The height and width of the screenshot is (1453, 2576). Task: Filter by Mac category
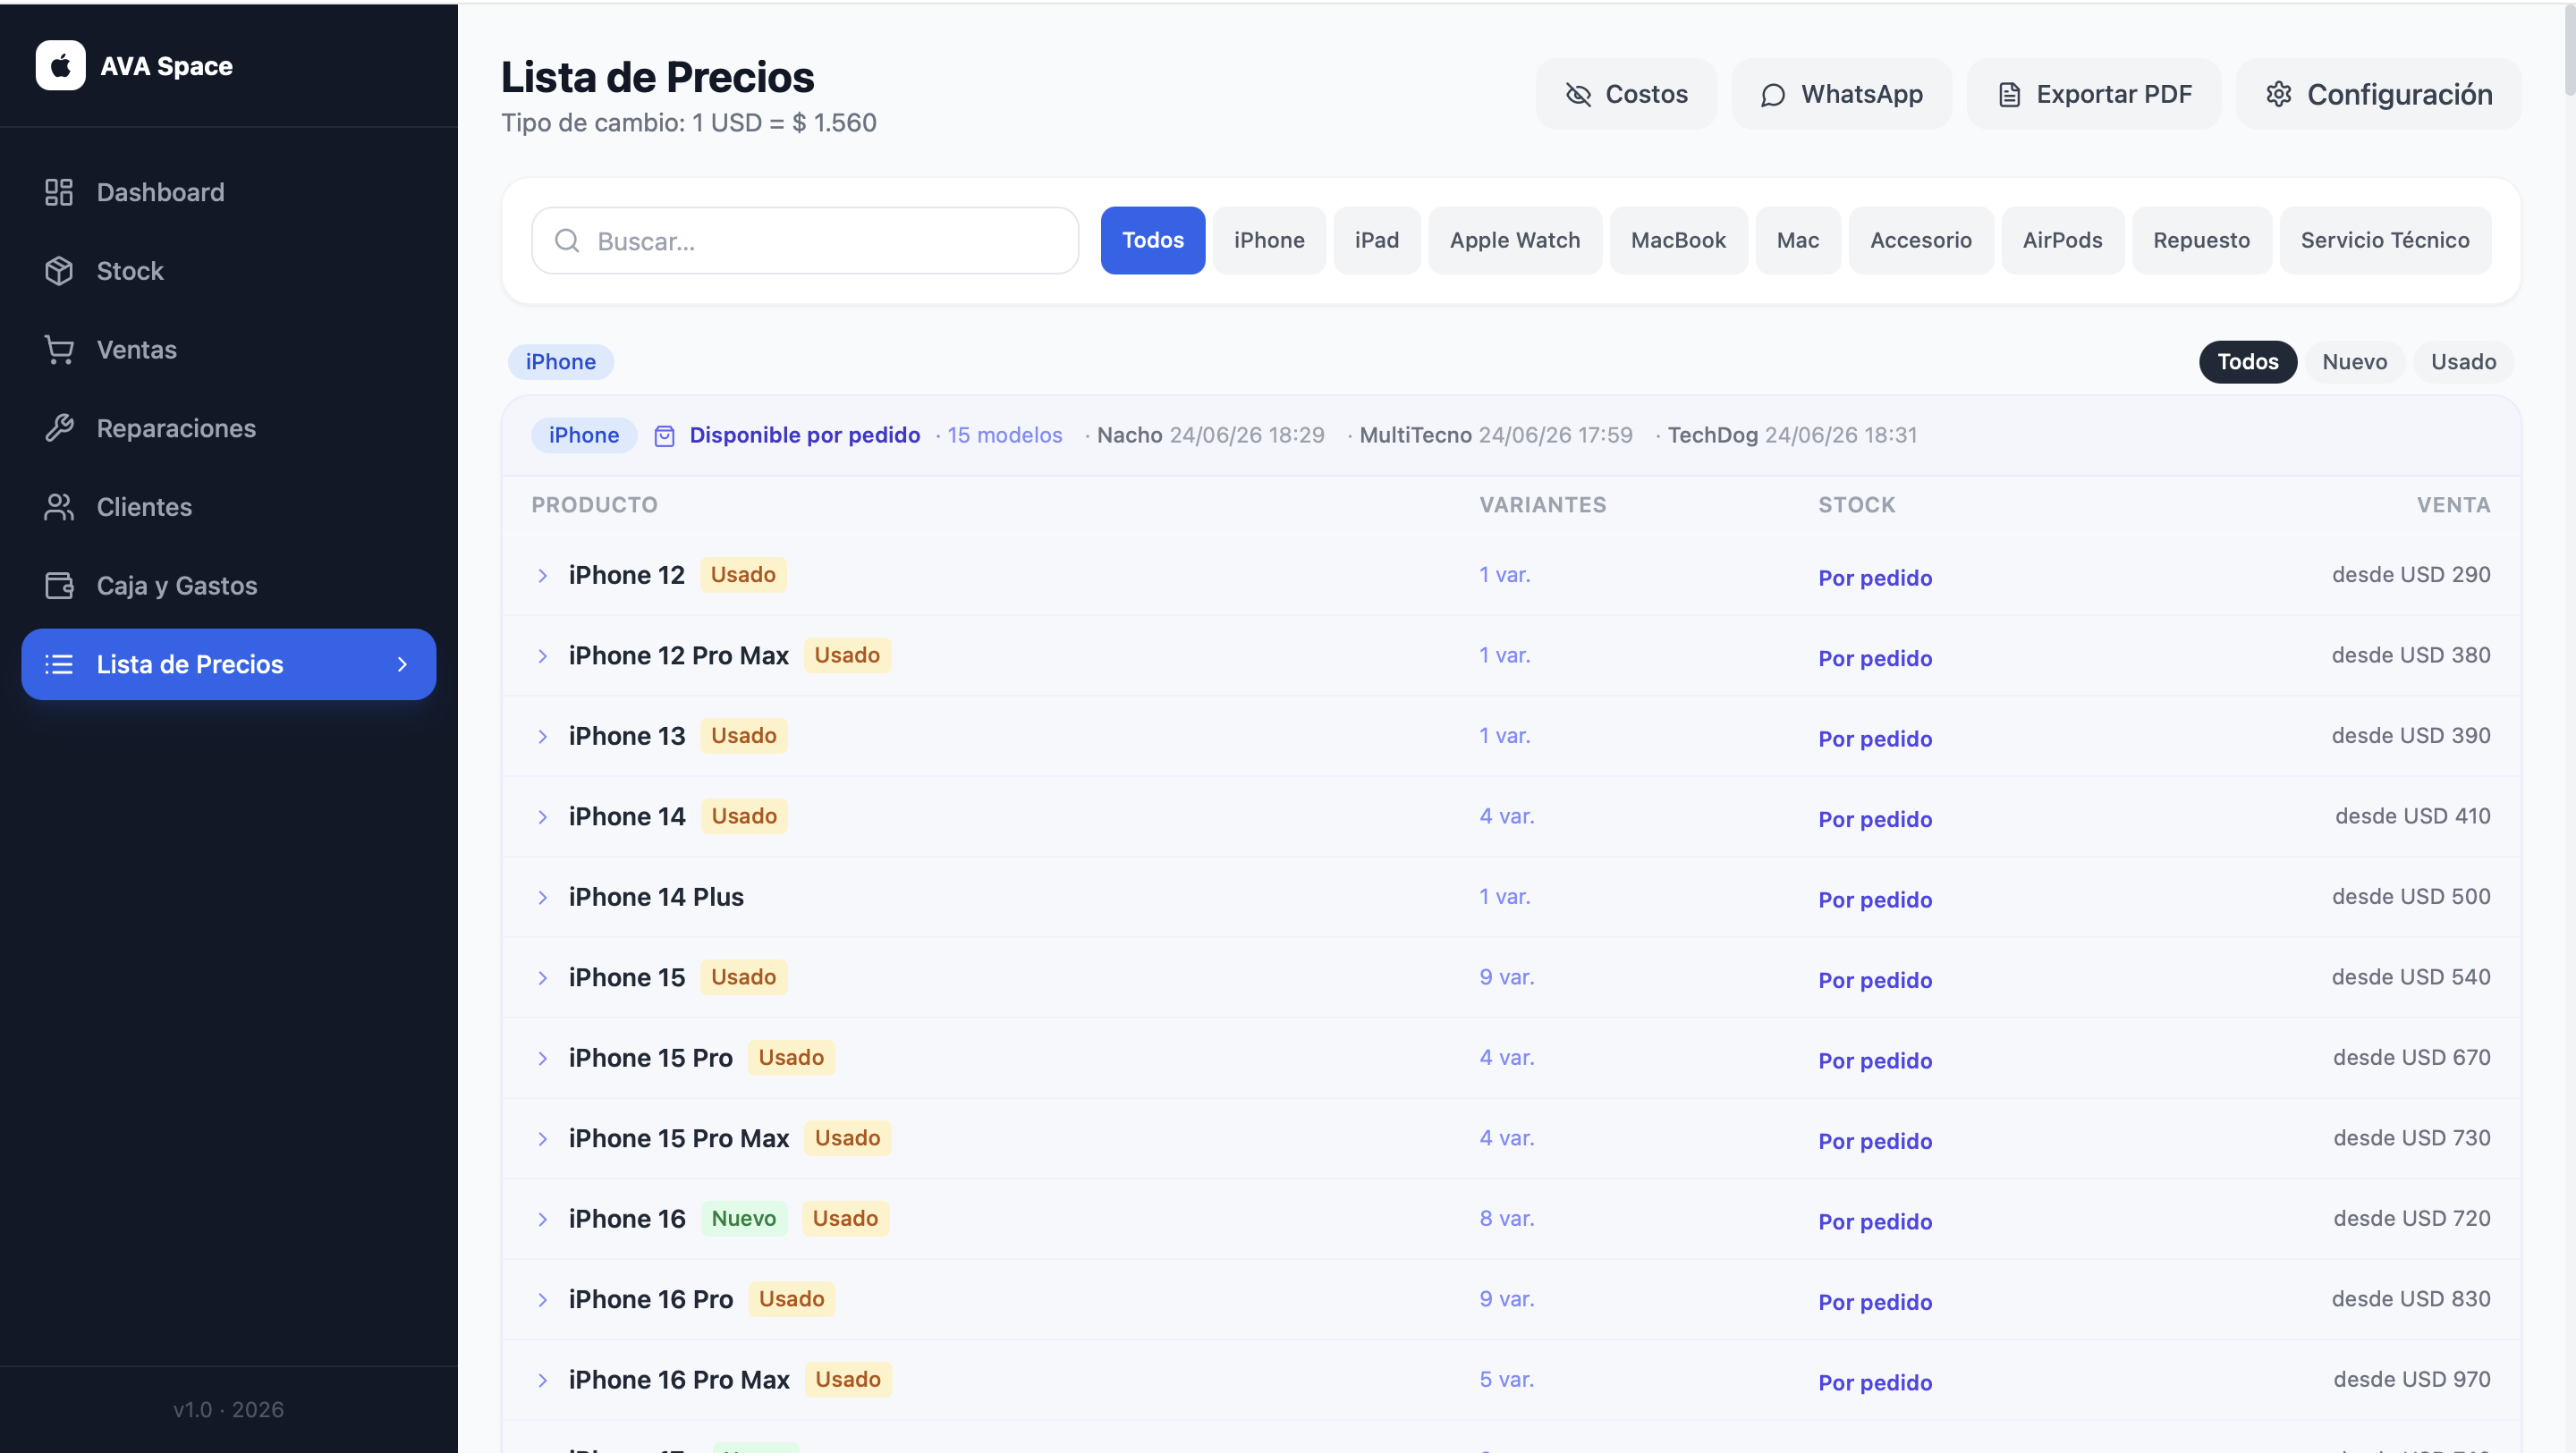[x=1798, y=241]
